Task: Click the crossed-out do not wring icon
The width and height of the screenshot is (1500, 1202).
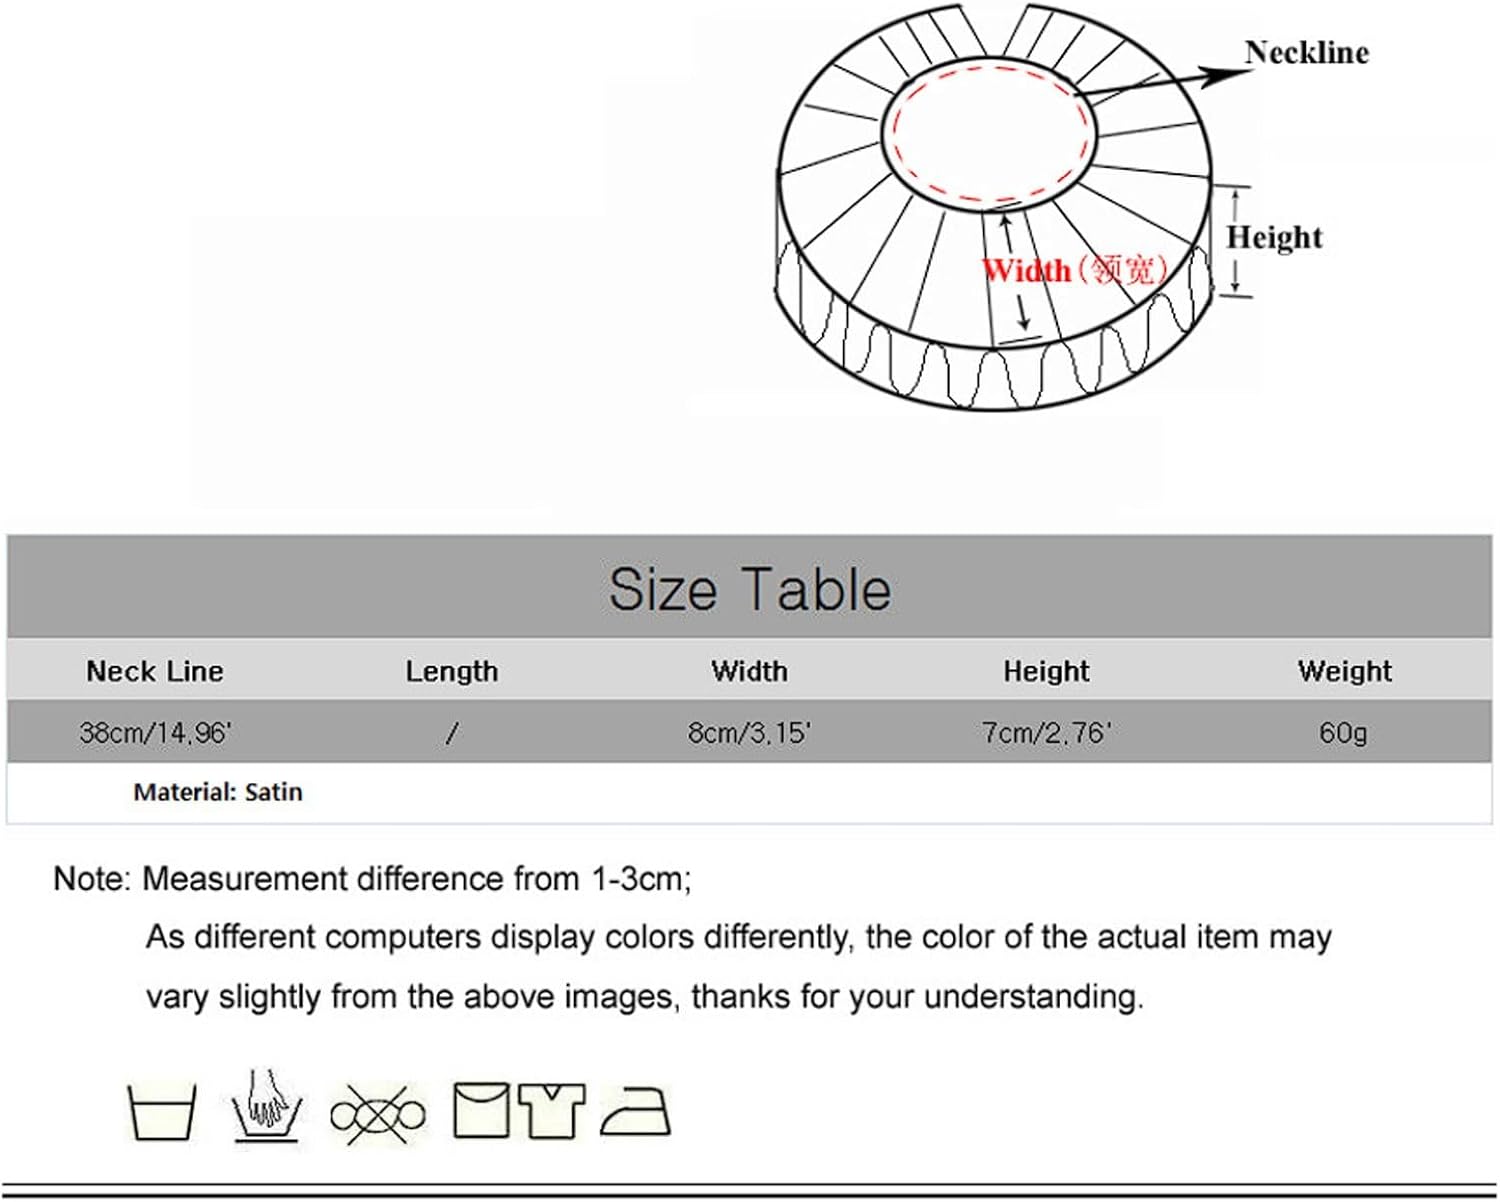Action: click(x=377, y=1114)
